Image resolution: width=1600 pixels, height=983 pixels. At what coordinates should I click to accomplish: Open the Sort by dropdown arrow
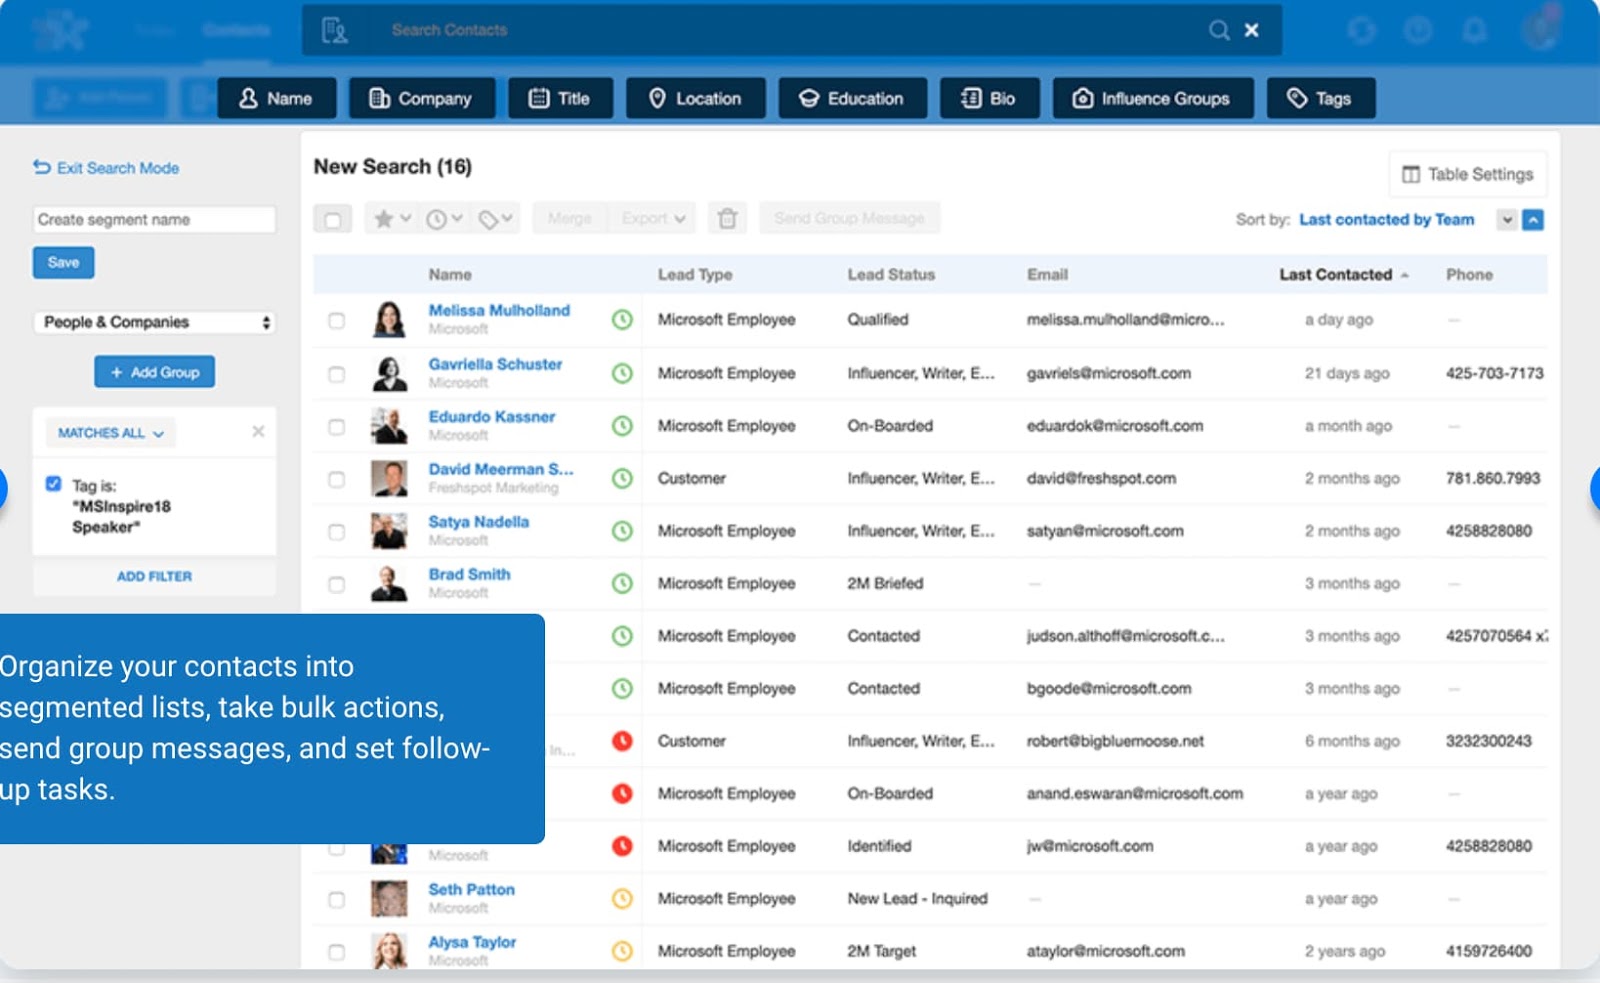point(1506,220)
